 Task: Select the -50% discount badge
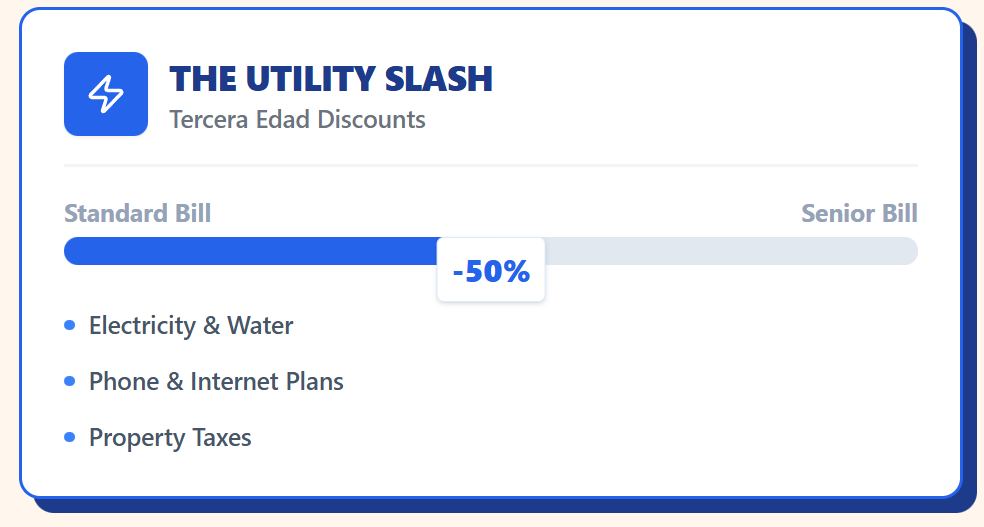(490, 270)
